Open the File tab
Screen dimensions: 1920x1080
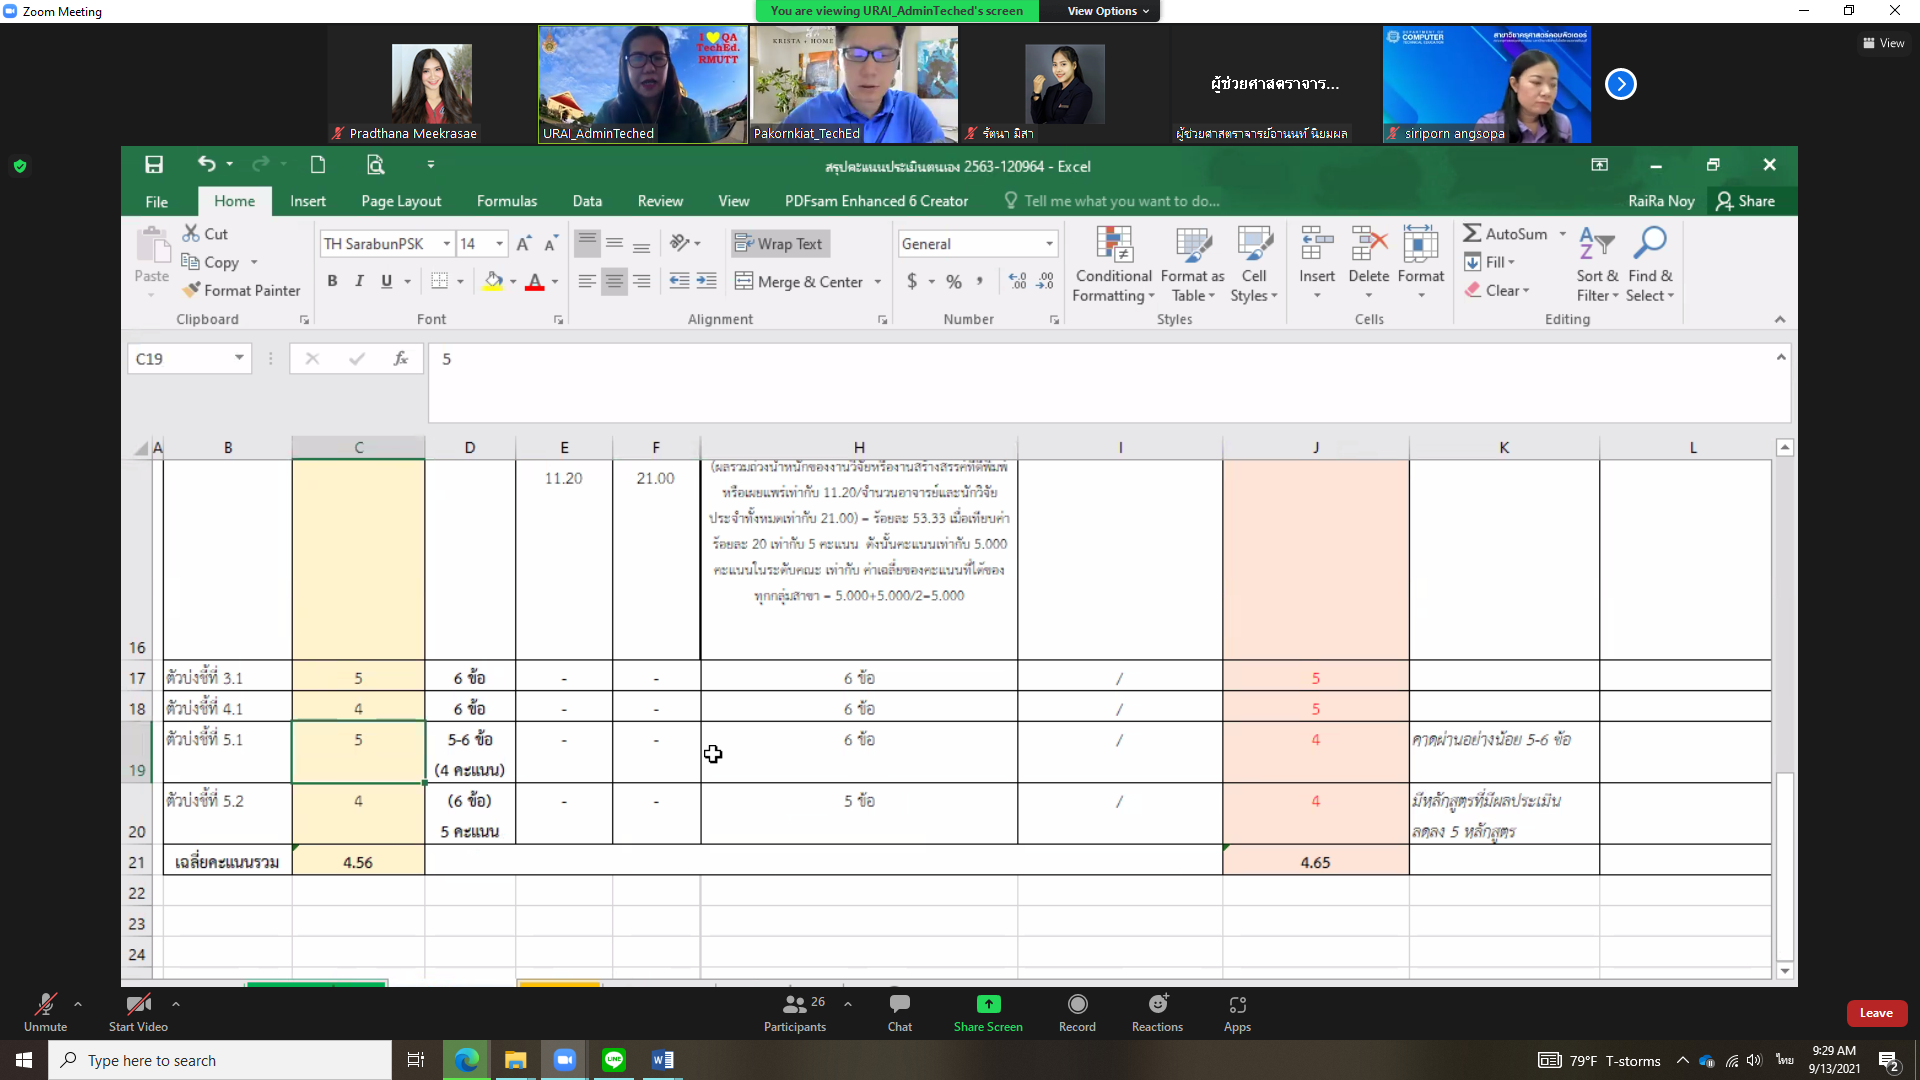tap(157, 201)
